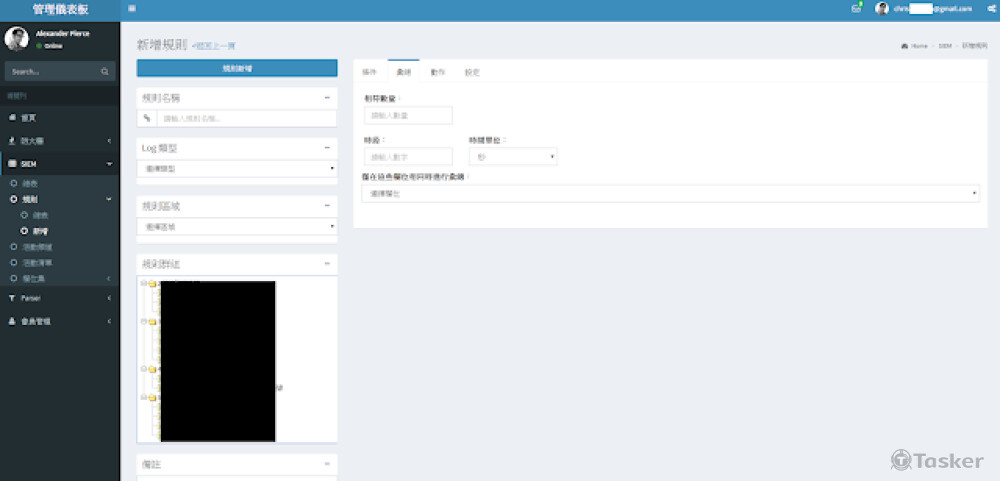The height and width of the screenshot is (481, 1000).
Task: Collapse the 規則 submenu chevron in sidebar
Action: click(109, 199)
